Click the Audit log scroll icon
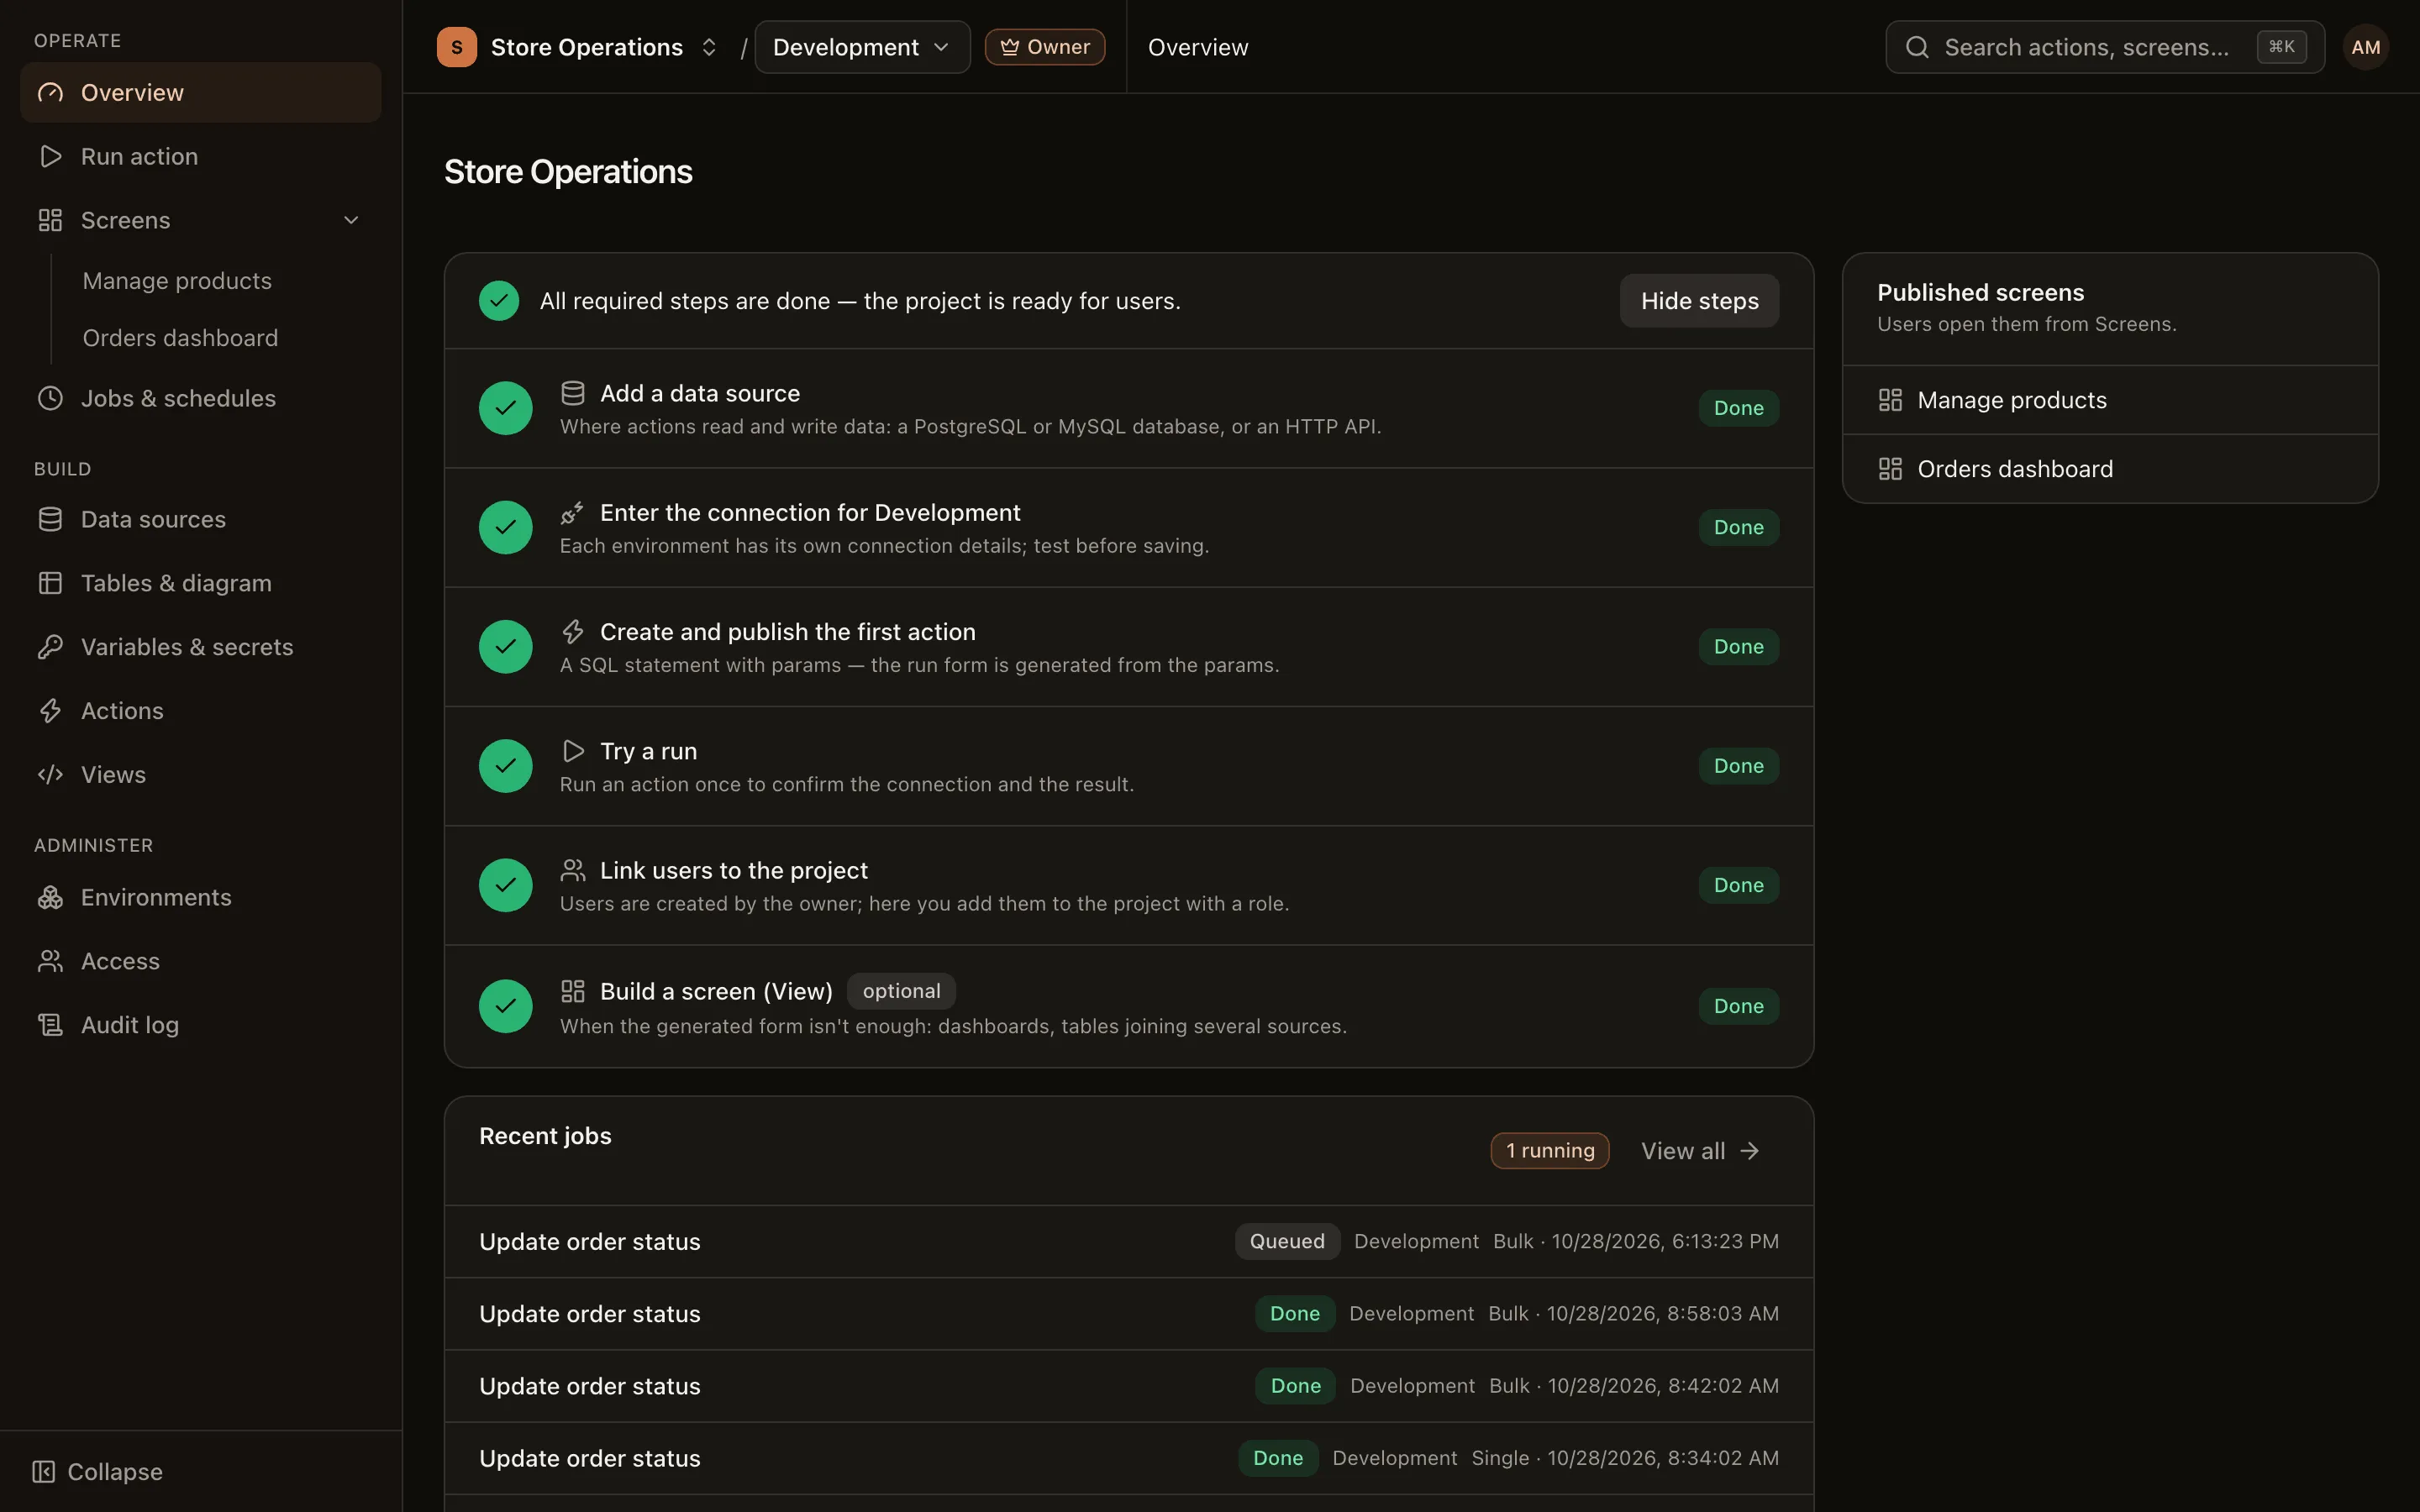Image resolution: width=2420 pixels, height=1512 pixels. [x=50, y=1025]
